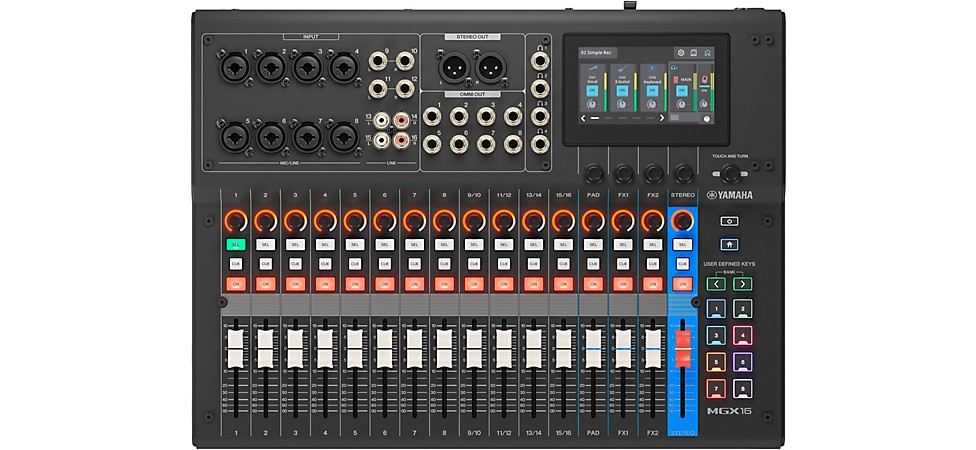Tap the E.Guitar channel knob icon

[622, 104]
